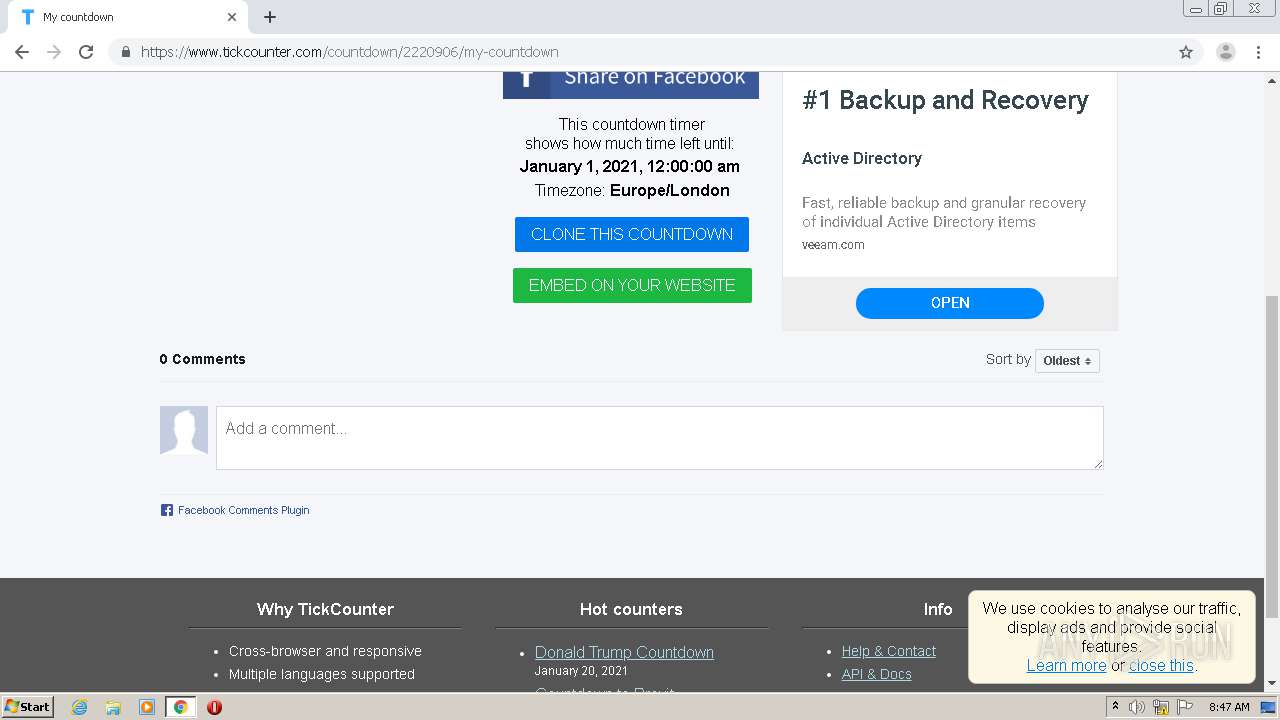The image size is (1280, 720).
Task: Open the Chrome profile avatar menu
Action: pyautogui.click(x=1225, y=52)
